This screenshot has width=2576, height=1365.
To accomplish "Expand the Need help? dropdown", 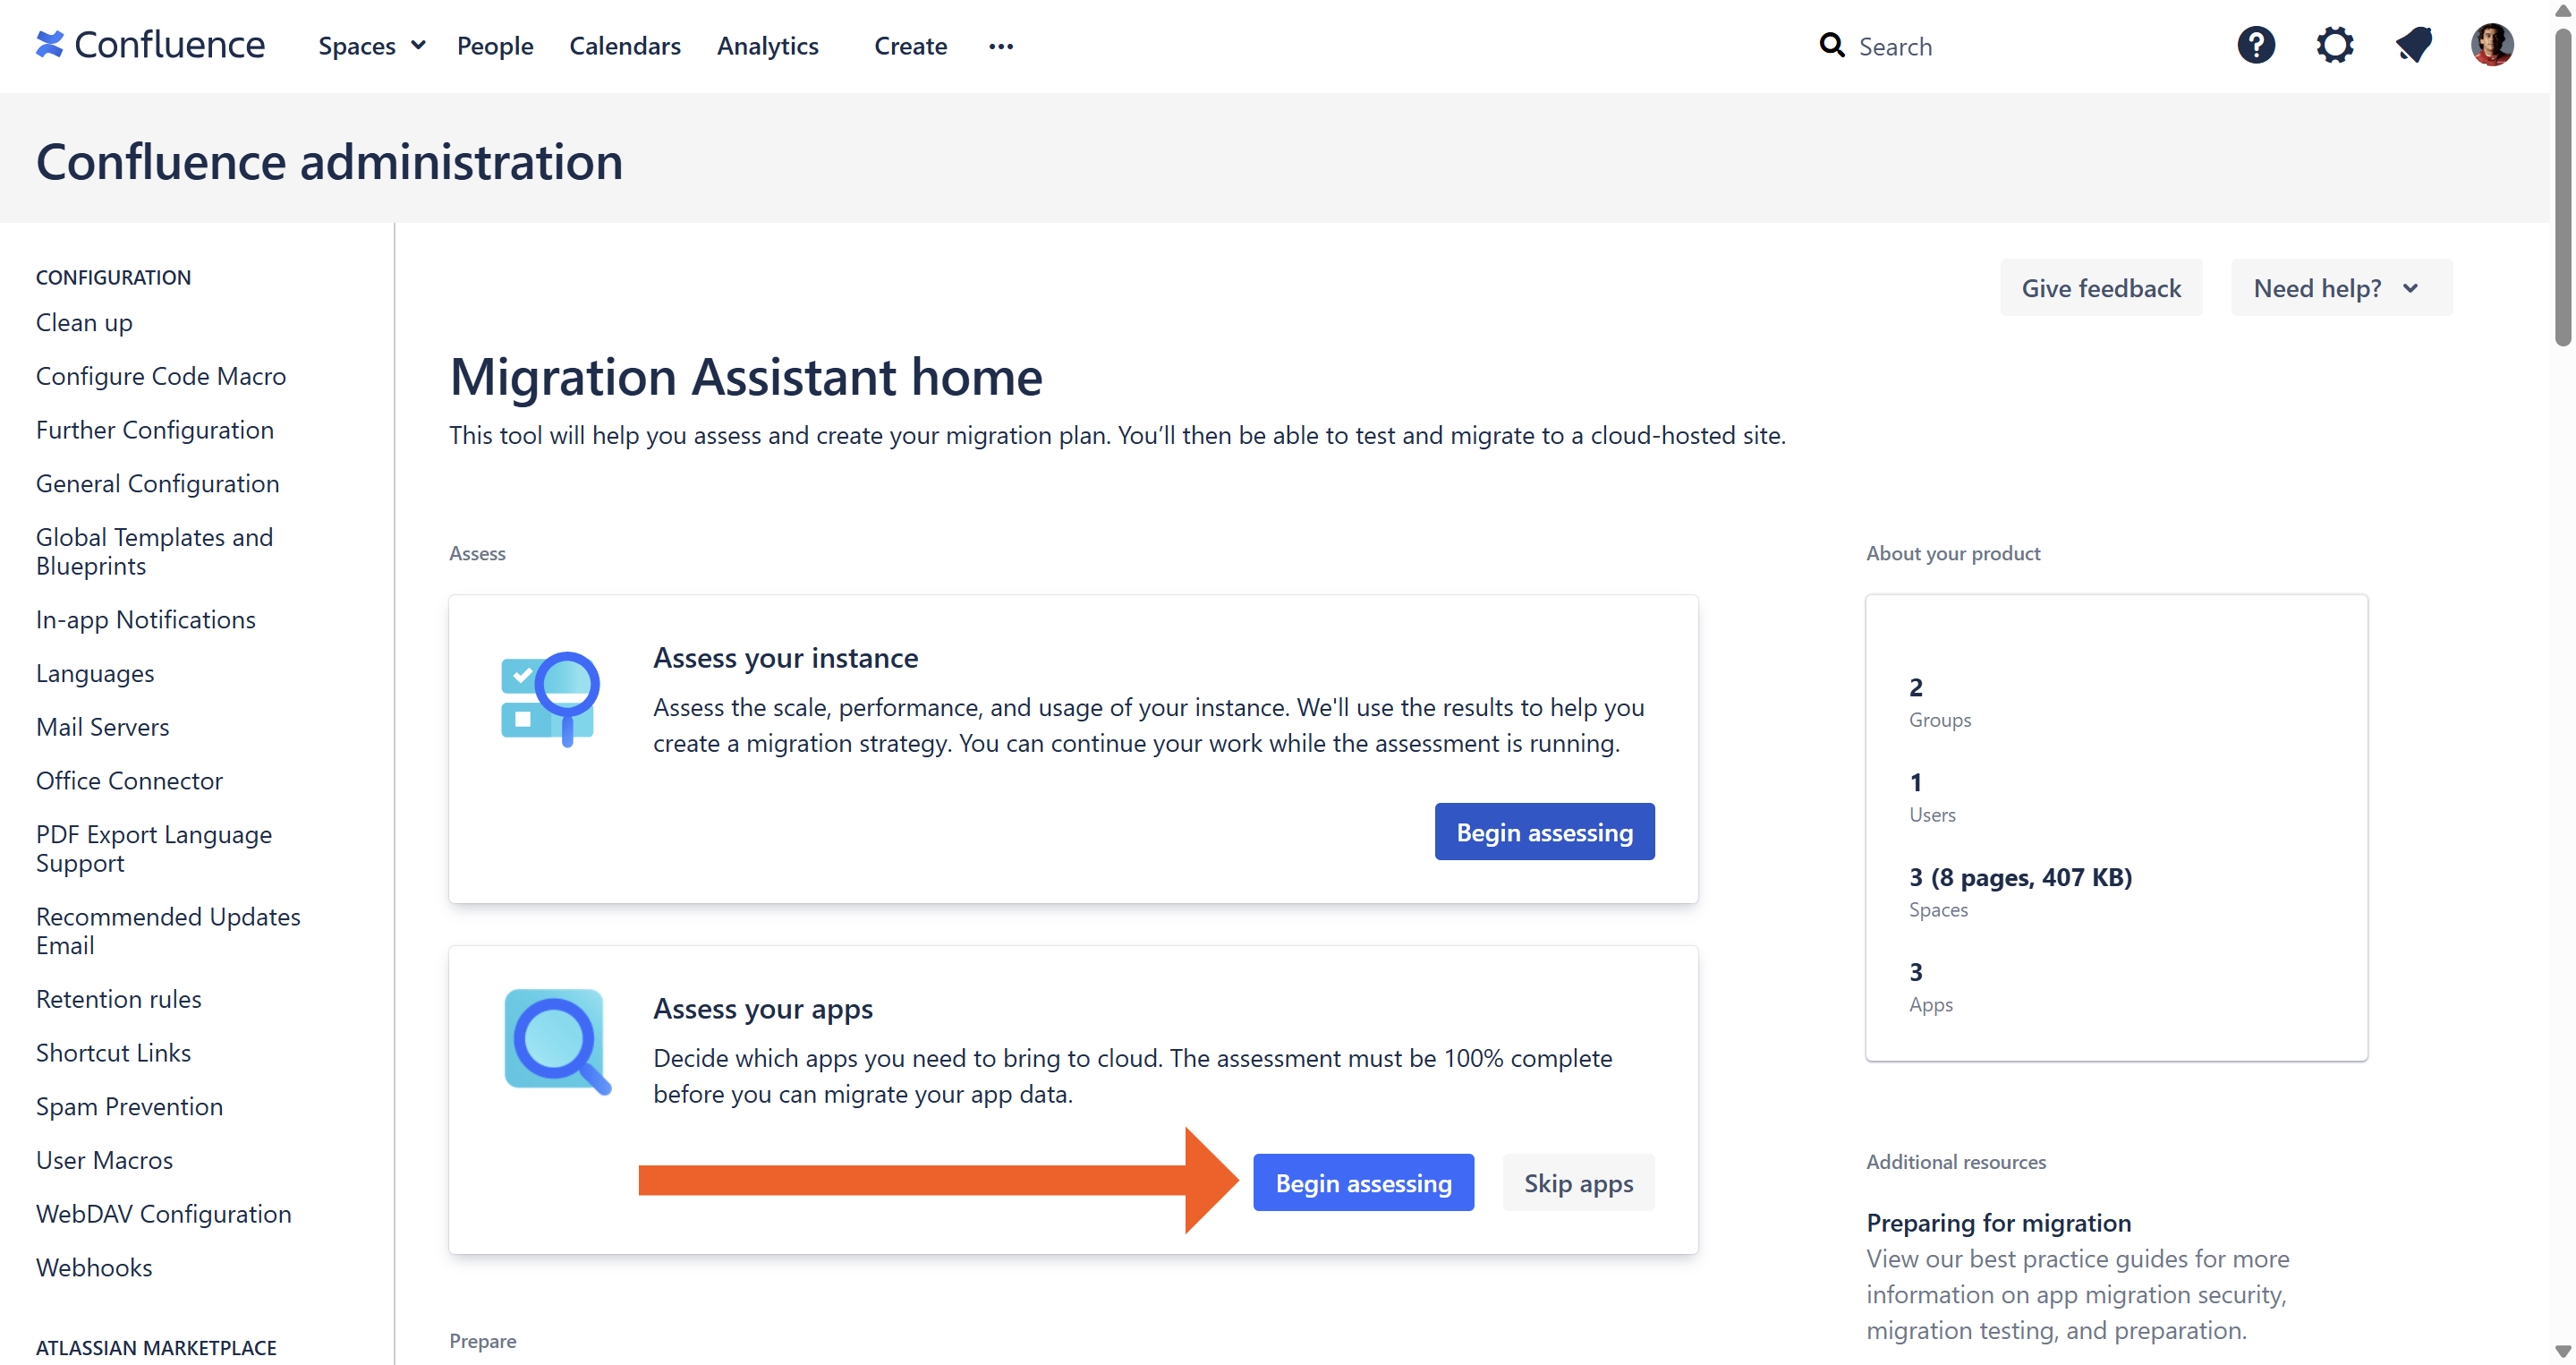I will [2340, 288].
